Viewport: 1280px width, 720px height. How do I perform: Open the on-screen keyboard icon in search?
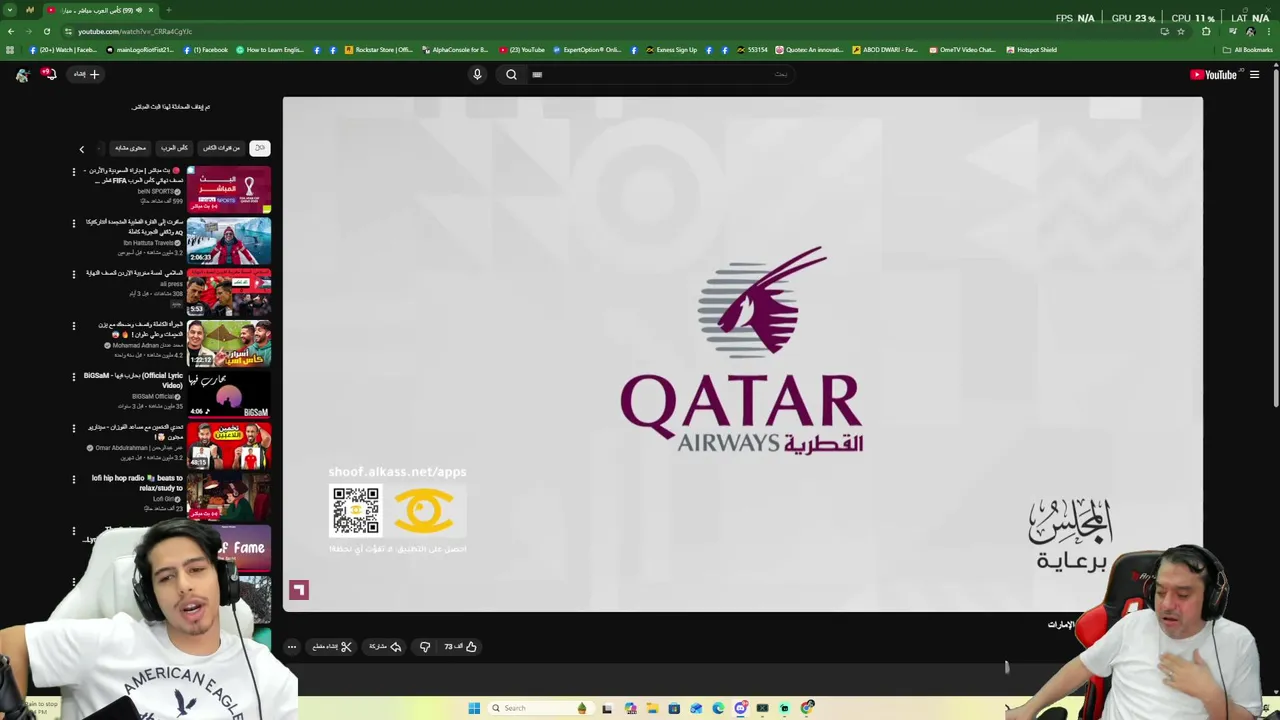click(537, 74)
